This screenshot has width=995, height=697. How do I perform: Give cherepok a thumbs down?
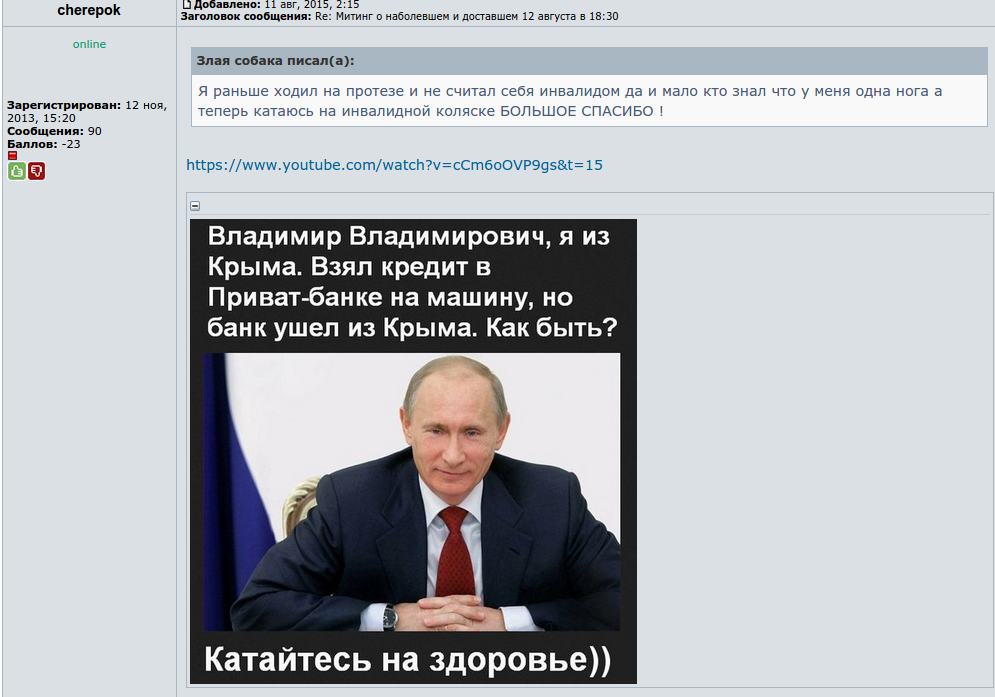(x=37, y=171)
